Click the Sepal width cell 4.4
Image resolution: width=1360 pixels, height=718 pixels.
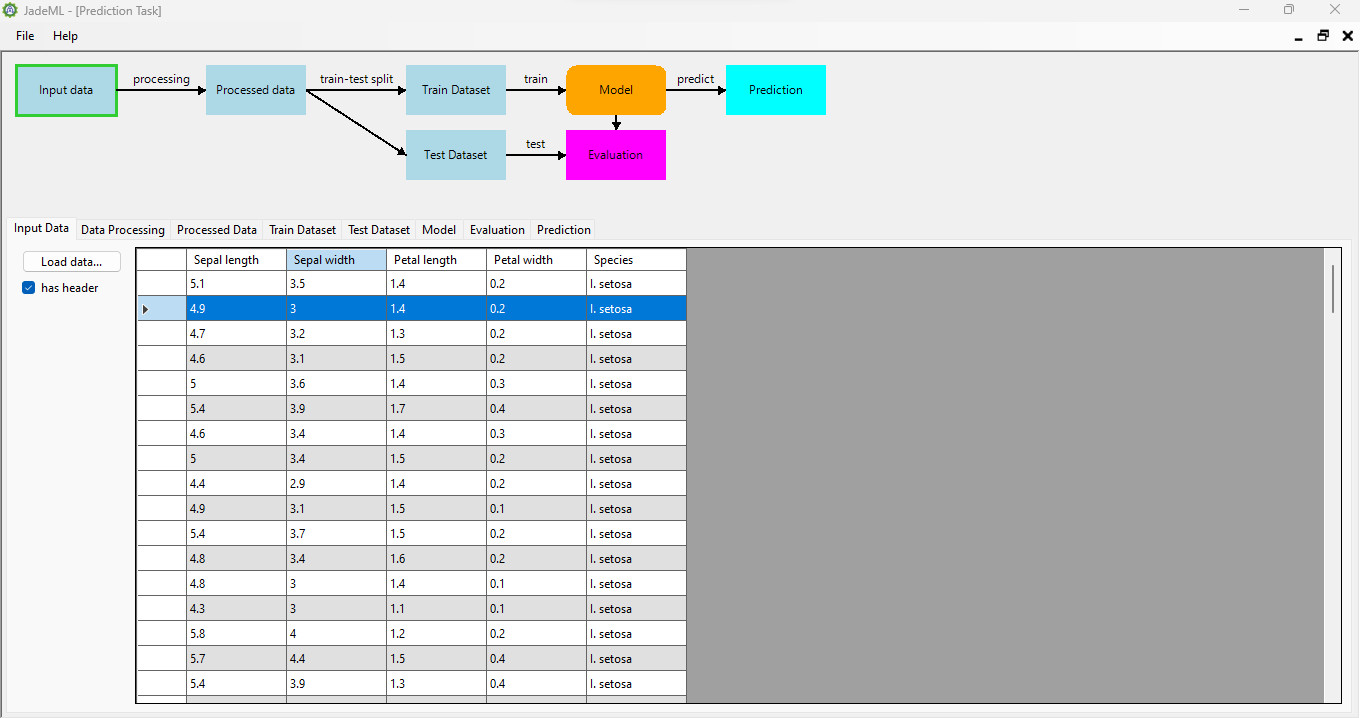[336, 659]
